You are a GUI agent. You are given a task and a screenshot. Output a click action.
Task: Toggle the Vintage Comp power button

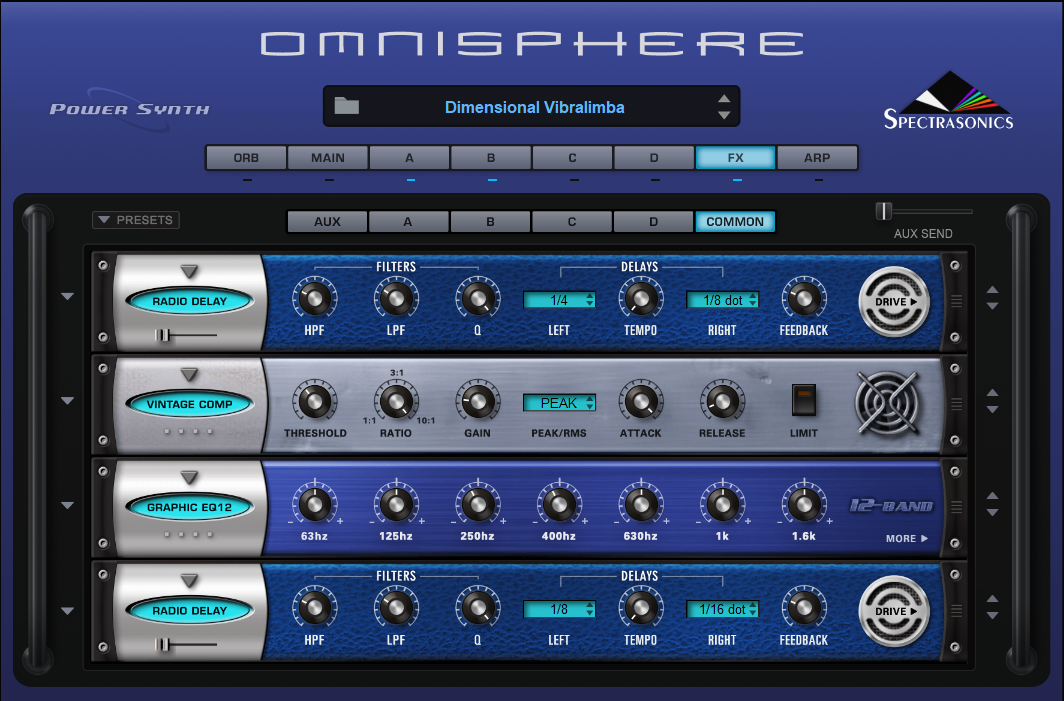pos(189,404)
